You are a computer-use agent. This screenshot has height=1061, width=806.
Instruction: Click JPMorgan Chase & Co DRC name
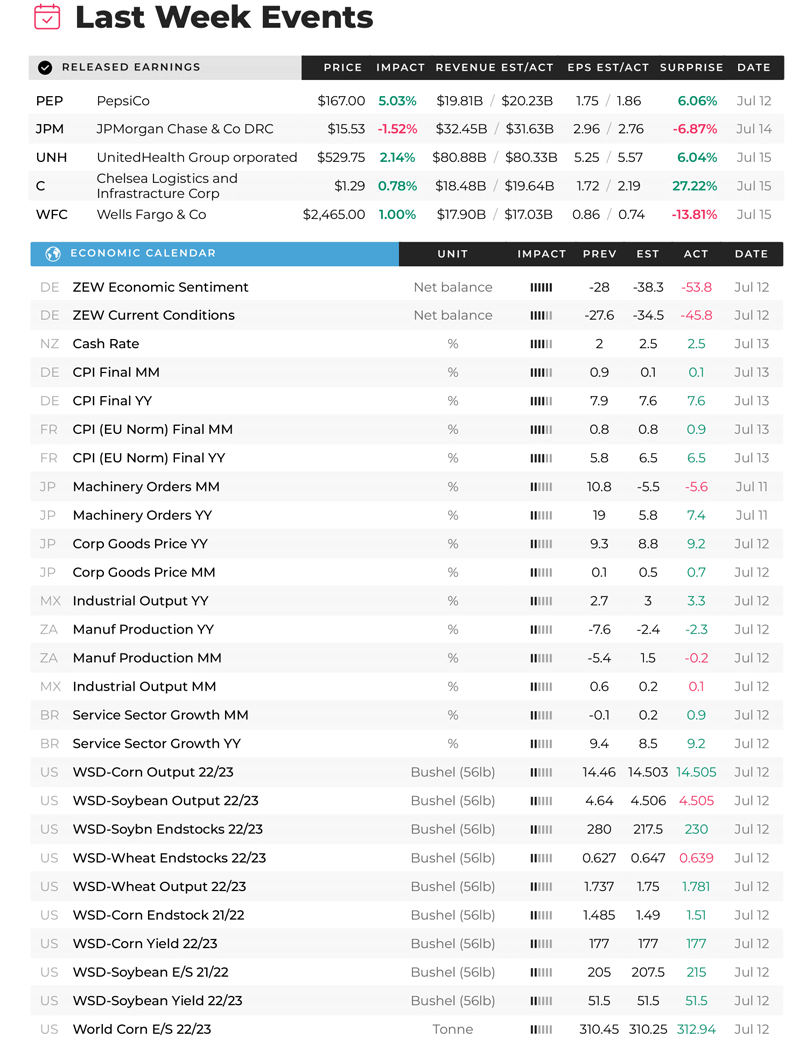coord(185,129)
